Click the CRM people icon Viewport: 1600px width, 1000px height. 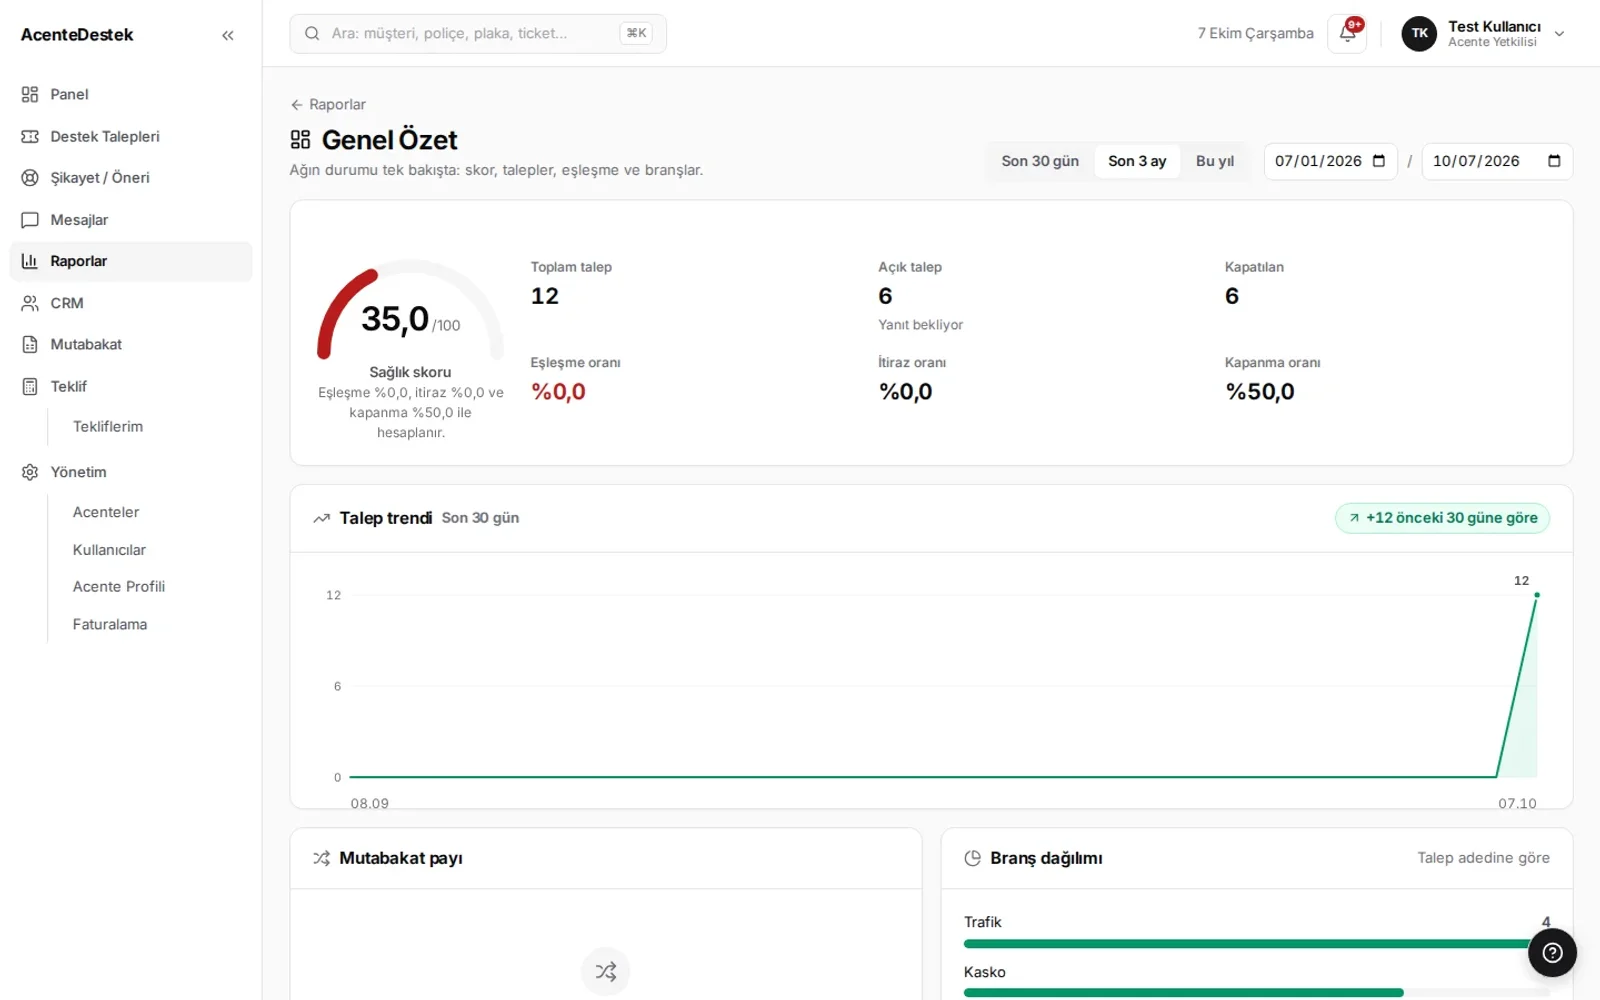(x=30, y=303)
